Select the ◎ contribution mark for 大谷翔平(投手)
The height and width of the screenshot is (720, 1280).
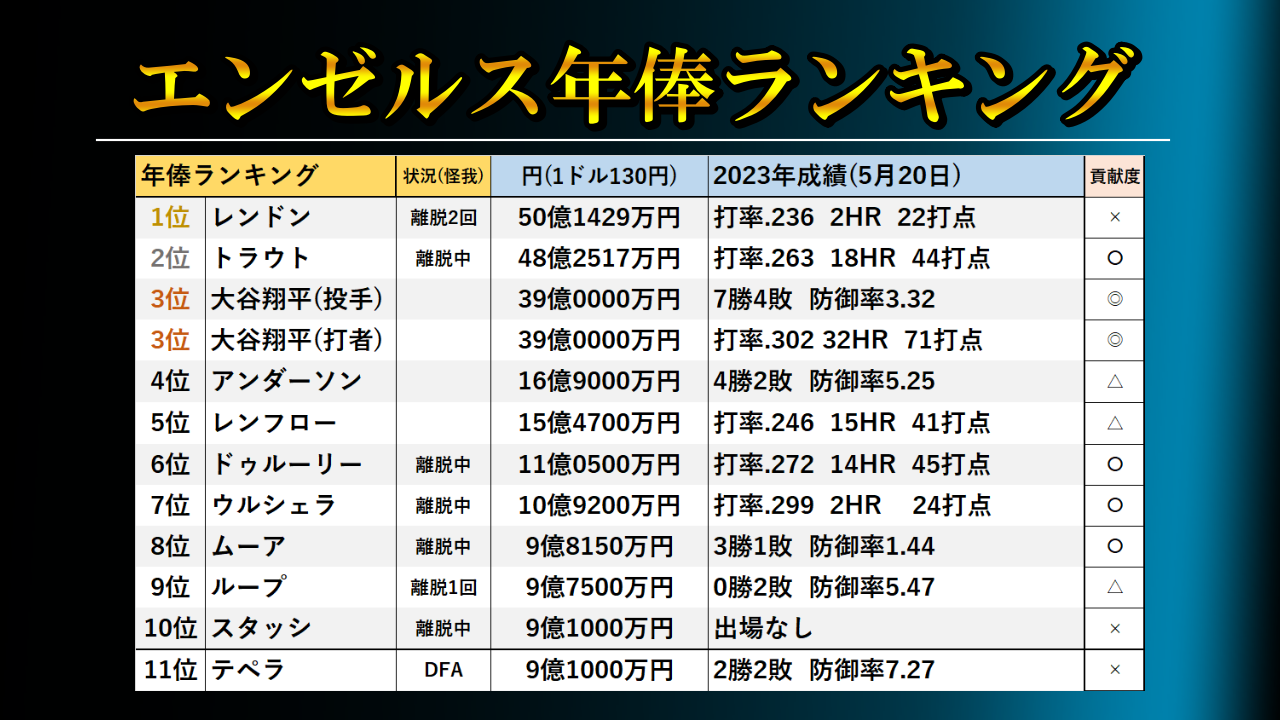(1113, 299)
